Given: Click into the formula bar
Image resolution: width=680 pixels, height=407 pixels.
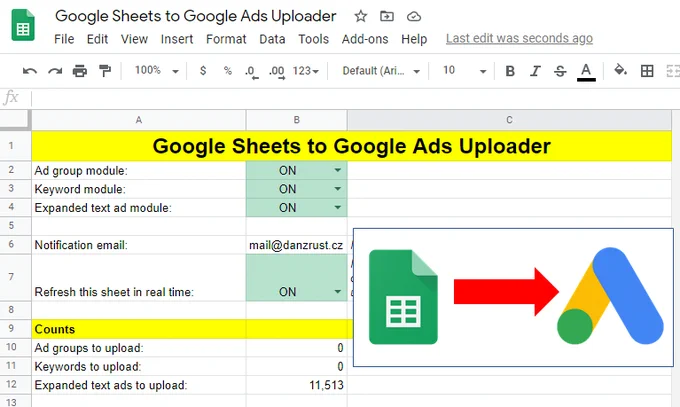Looking at the screenshot, I should pyautogui.click(x=356, y=98).
